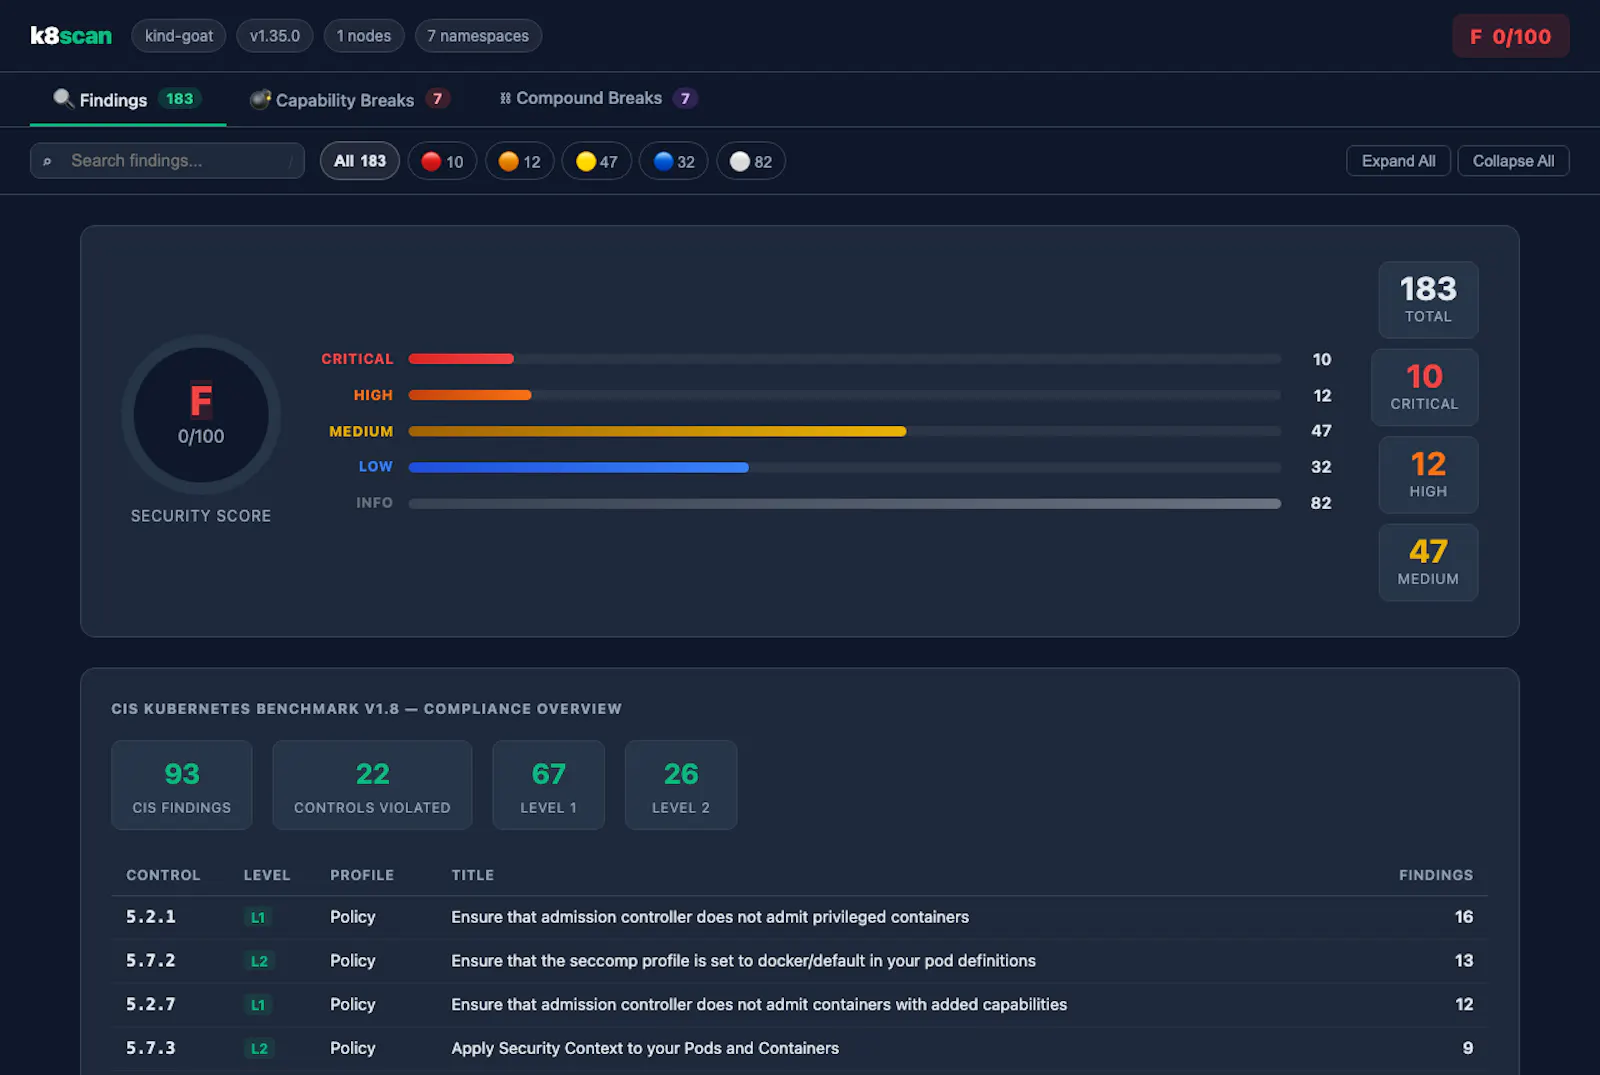Switch to Compound Breaks tab
Viewport: 1600px width, 1075px height.
click(x=598, y=98)
